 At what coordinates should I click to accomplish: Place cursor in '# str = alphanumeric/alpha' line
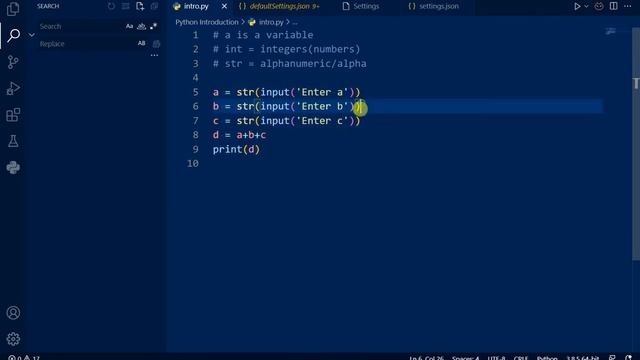pos(289,63)
